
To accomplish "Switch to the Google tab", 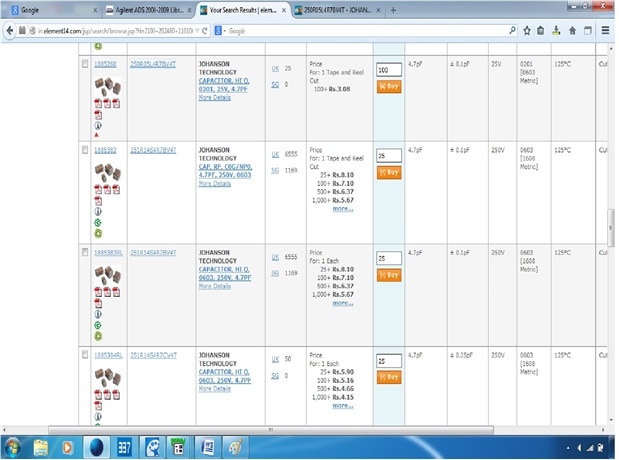I will [x=53, y=10].
